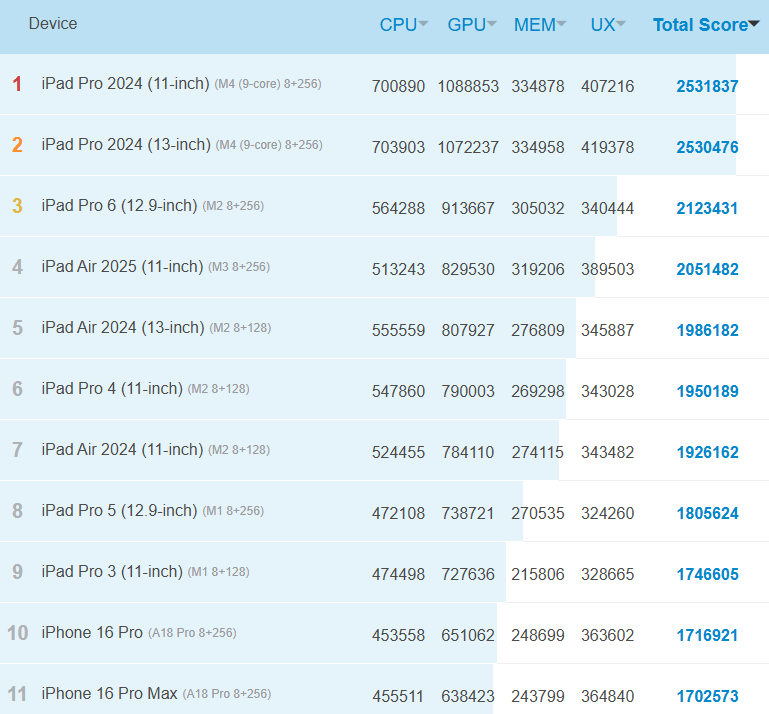Click MEM score 305032
Screen dimensions: 769x714
538,208
